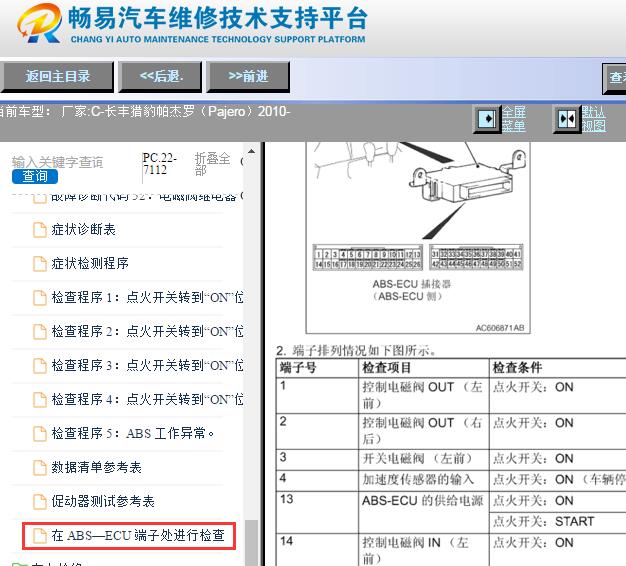
Task: Click the tree panel scroll-up arrow
Action: coord(251,151)
